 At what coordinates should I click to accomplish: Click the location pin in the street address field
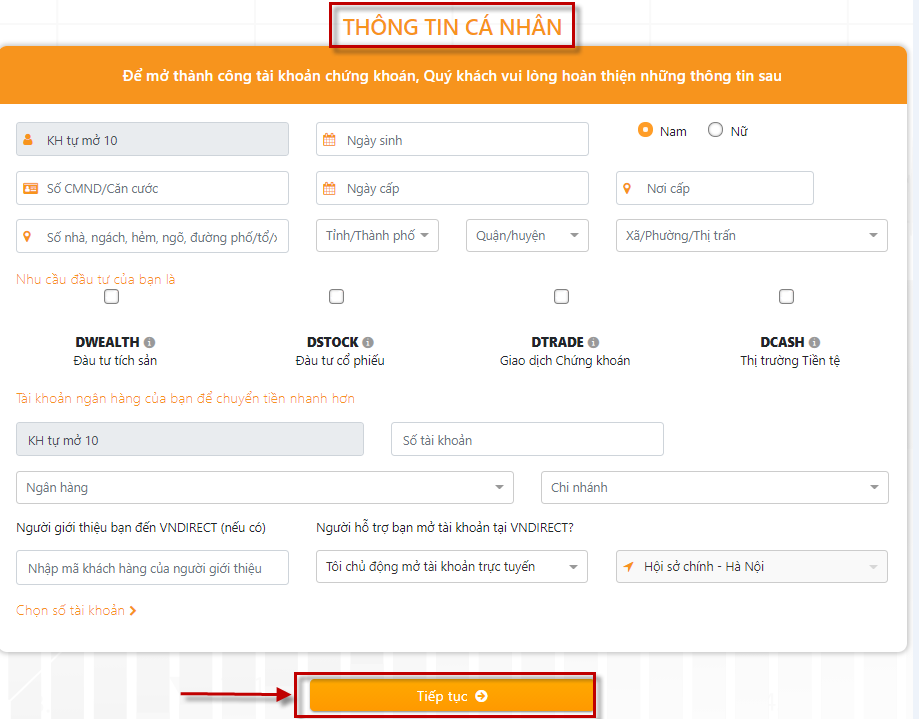tap(27, 235)
